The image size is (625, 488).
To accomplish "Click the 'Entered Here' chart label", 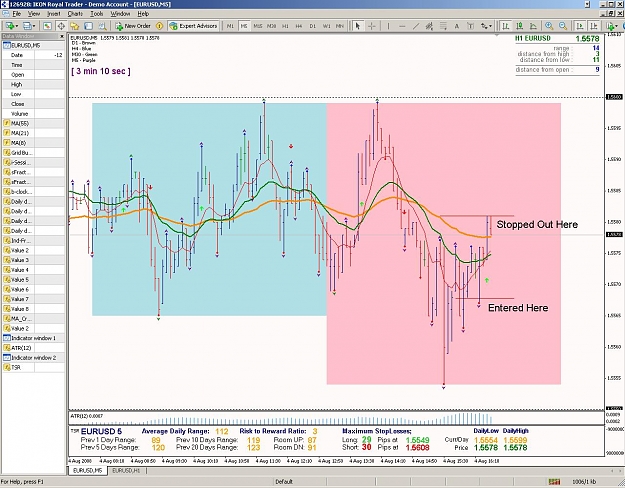I will (x=518, y=308).
